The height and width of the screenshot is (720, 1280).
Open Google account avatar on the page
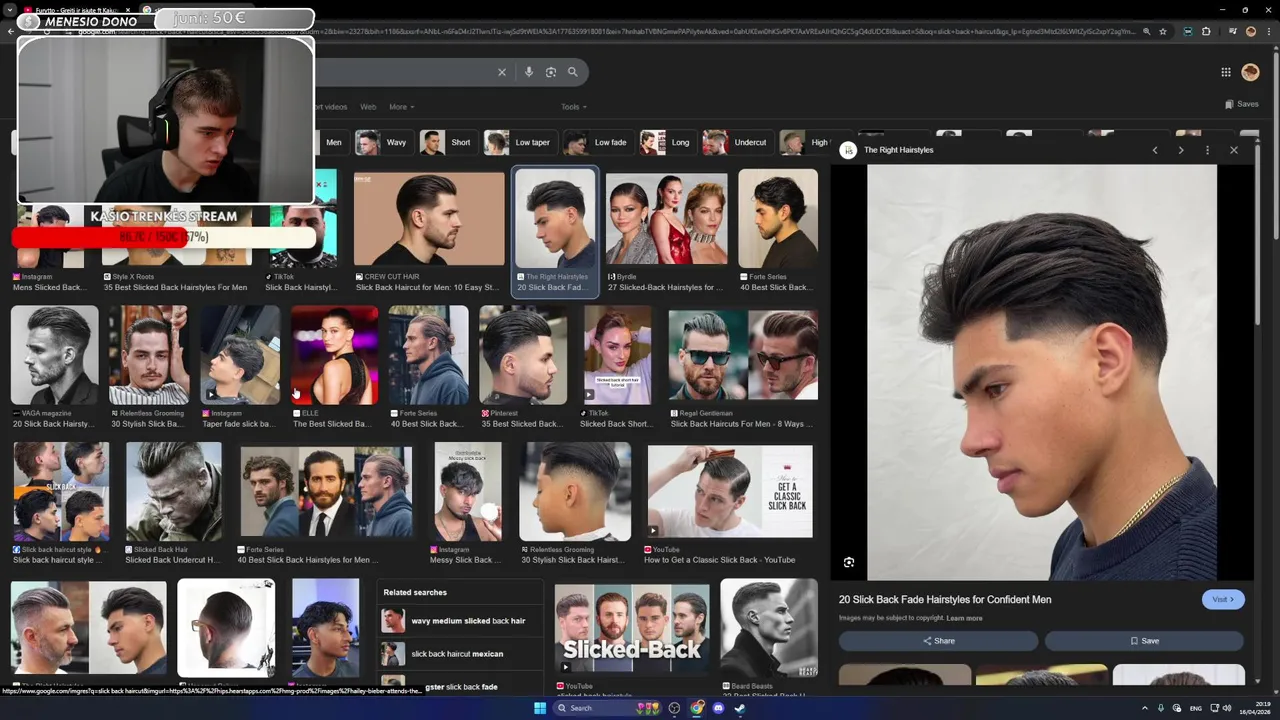[1250, 72]
